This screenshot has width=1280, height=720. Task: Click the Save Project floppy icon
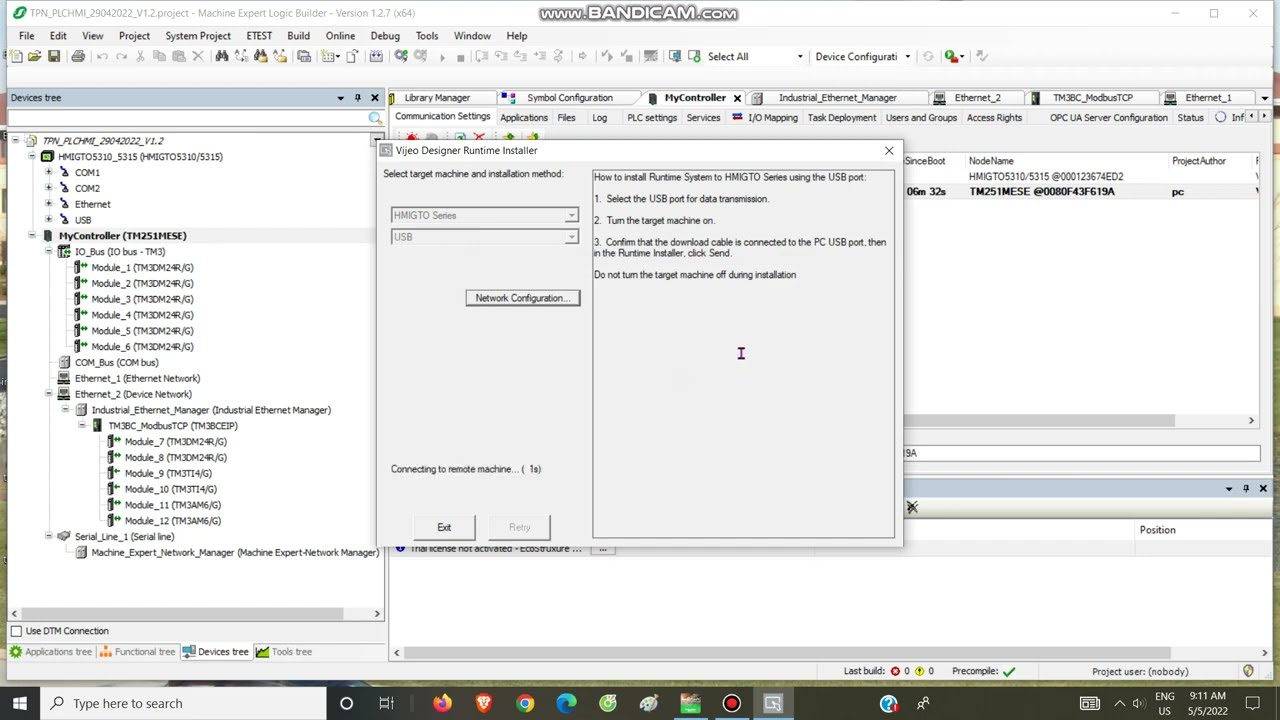tap(54, 57)
